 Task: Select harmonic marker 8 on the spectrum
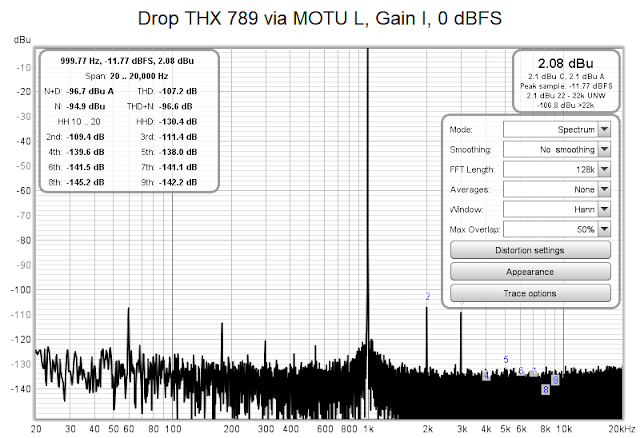point(546,389)
